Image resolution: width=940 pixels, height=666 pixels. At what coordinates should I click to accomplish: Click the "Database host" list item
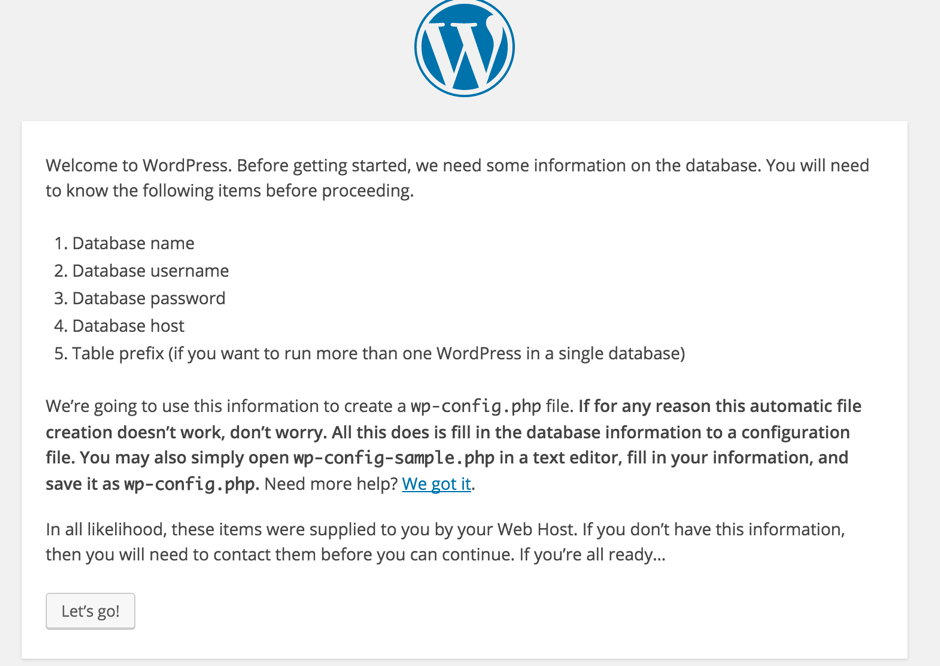[x=128, y=326]
